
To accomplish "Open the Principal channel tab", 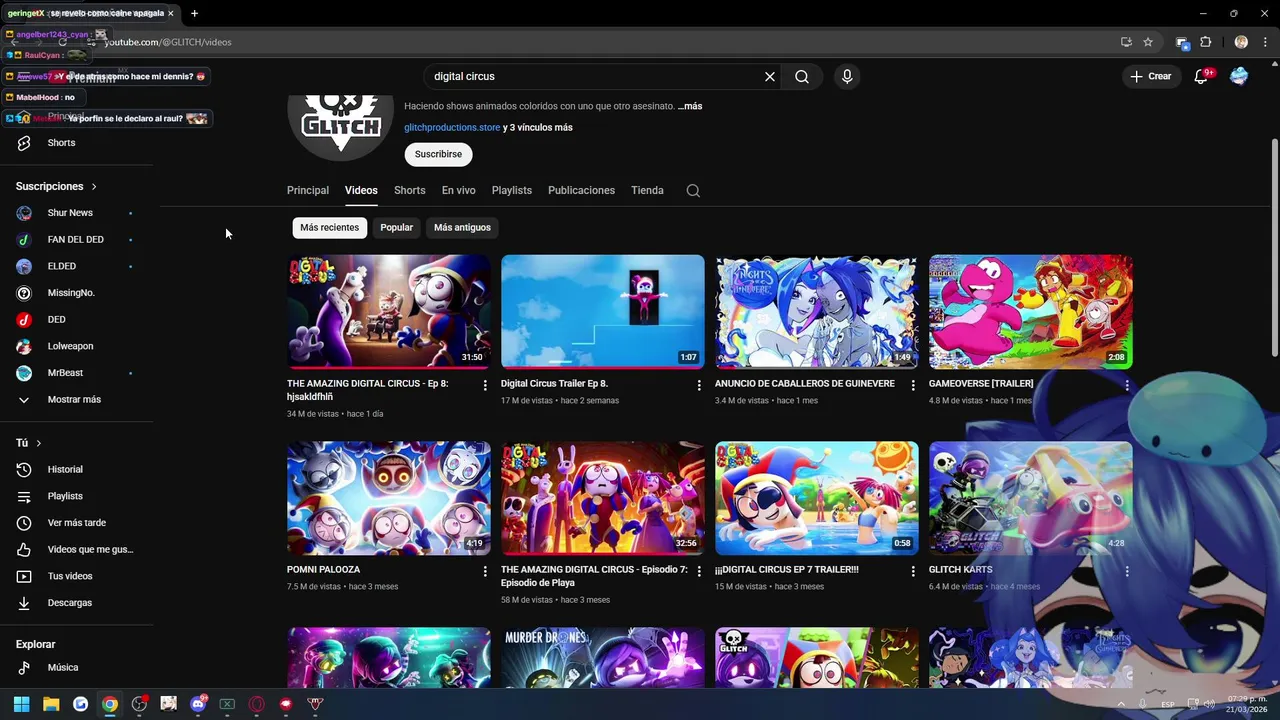I will [308, 190].
